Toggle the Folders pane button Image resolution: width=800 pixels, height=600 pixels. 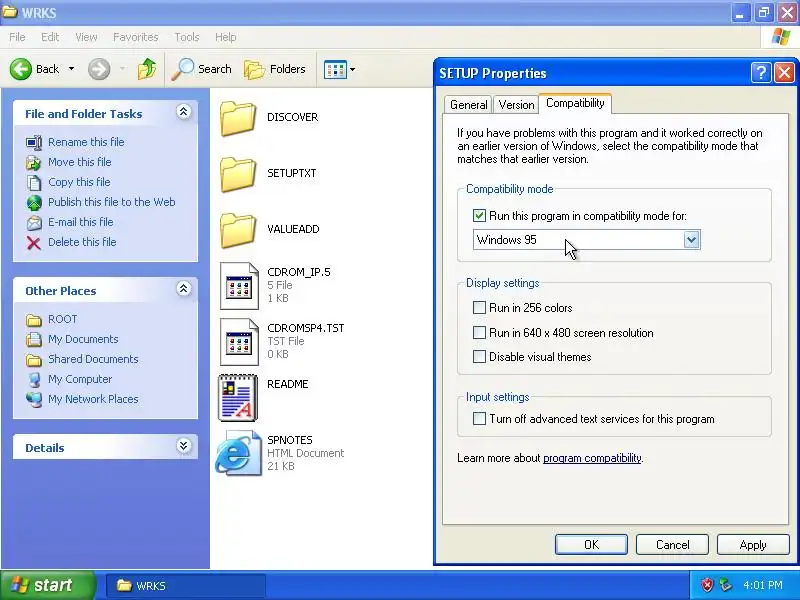(274, 69)
